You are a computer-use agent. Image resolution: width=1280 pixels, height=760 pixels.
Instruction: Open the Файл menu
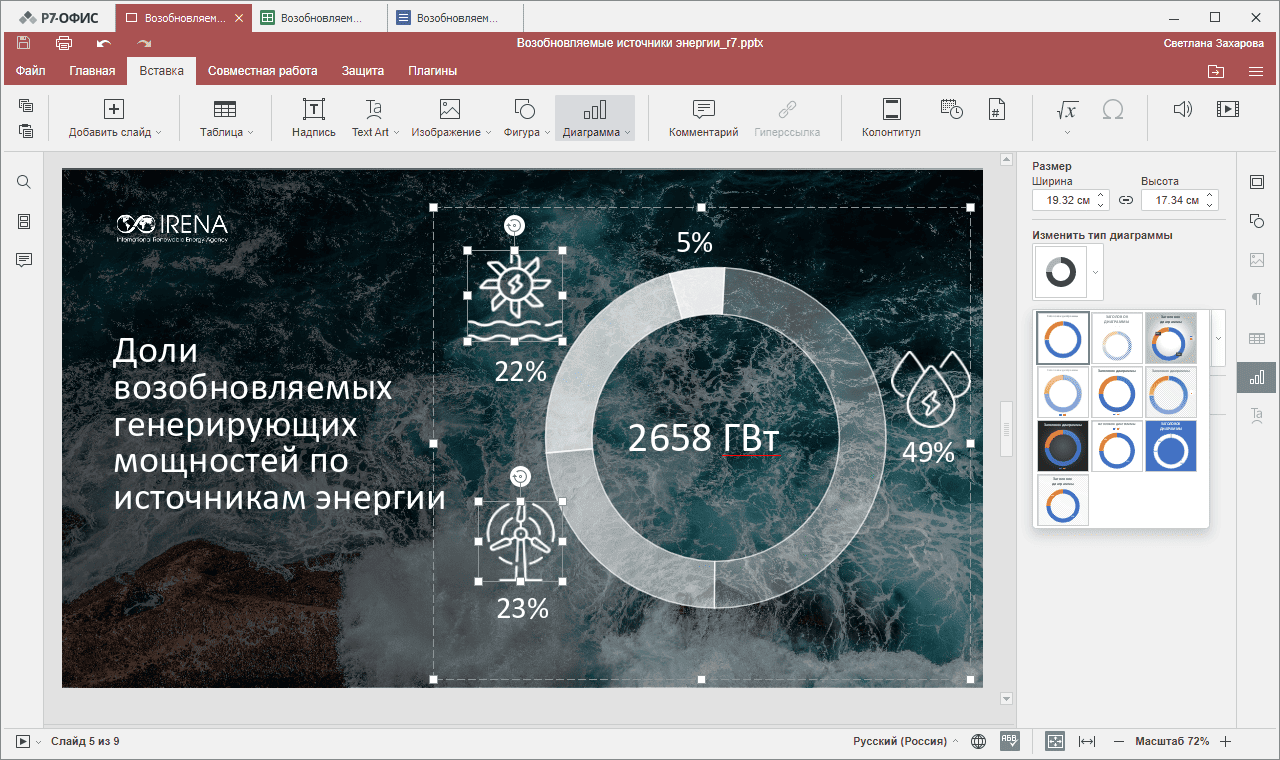coord(31,71)
